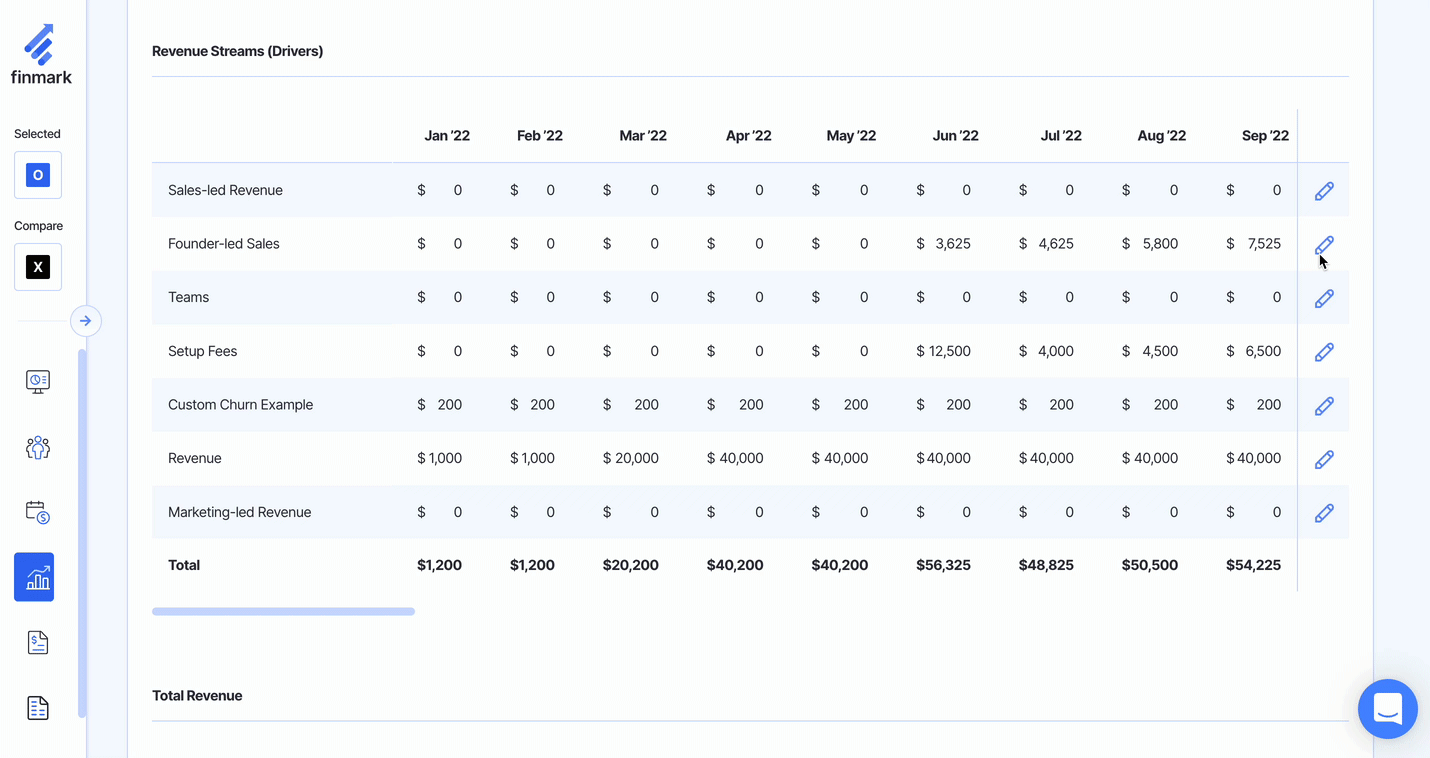This screenshot has height=758, width=1430.
Task: Select the revenue chart icon in sidebar
Action: [34, 577]
